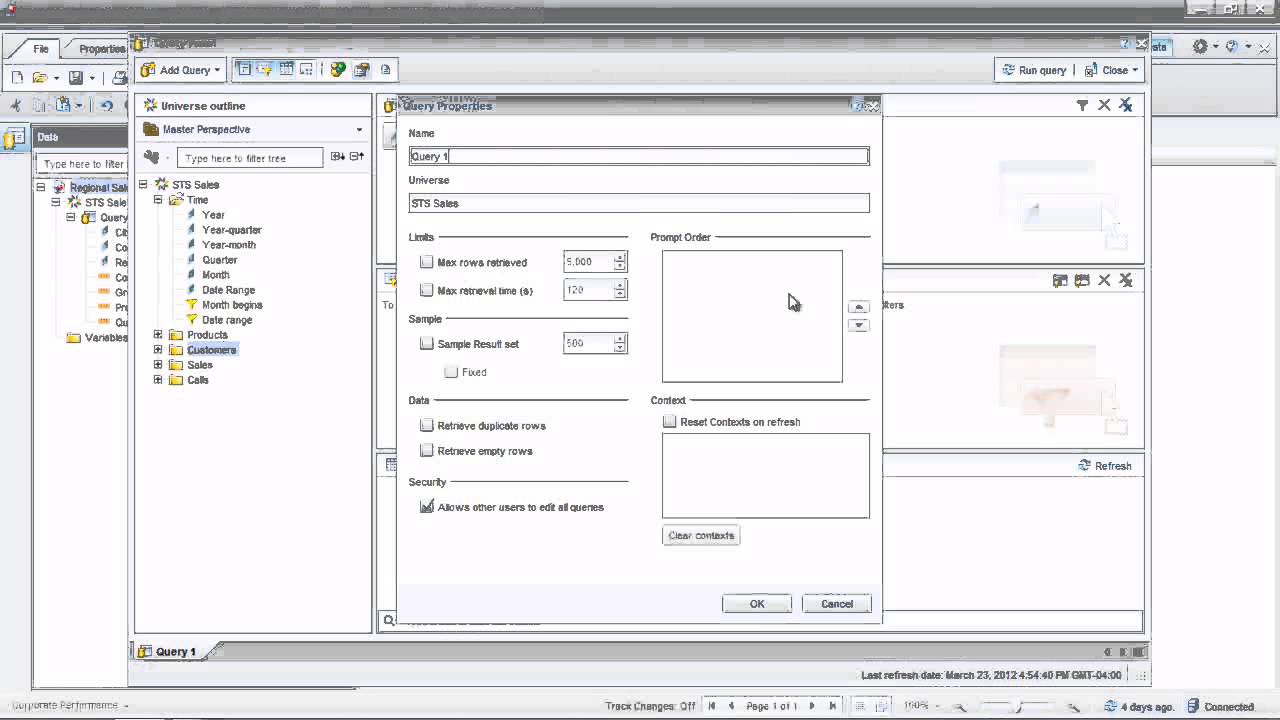Click OK in Query Properties dialog
1280x720 pixels.
(757, 603)
